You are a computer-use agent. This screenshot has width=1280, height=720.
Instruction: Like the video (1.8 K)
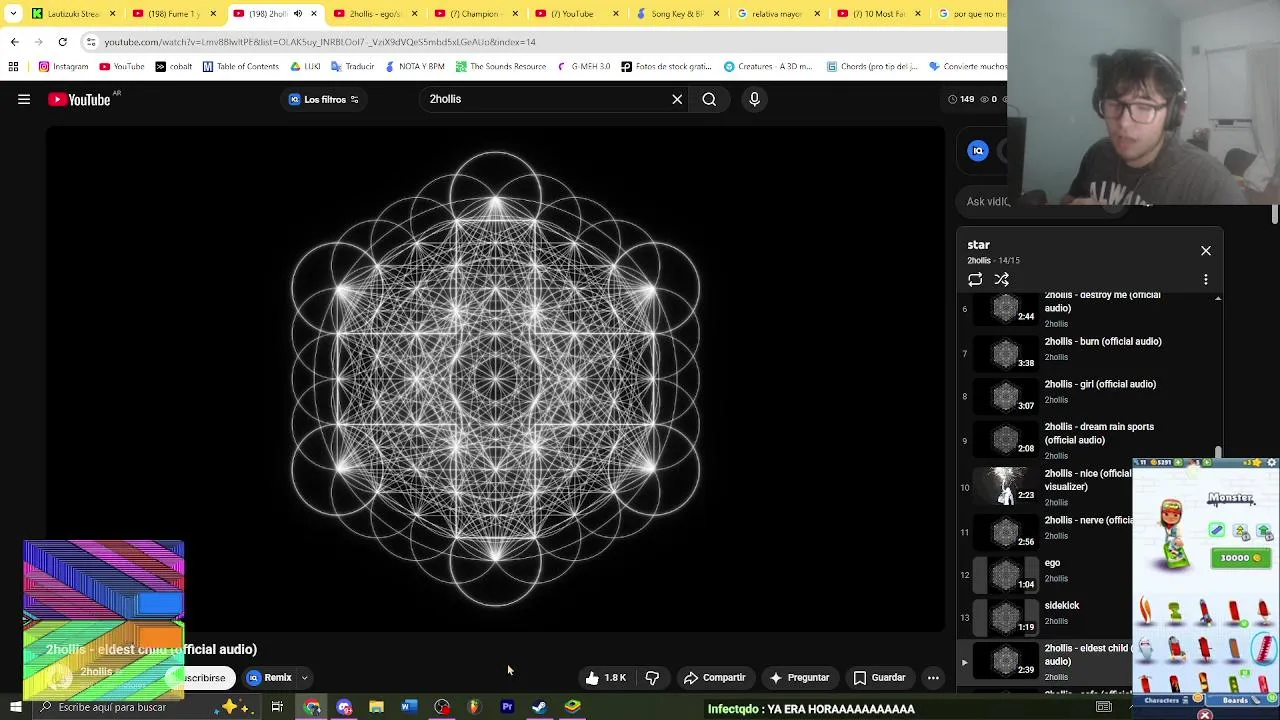pyautogui.click(x=605, y=678)
